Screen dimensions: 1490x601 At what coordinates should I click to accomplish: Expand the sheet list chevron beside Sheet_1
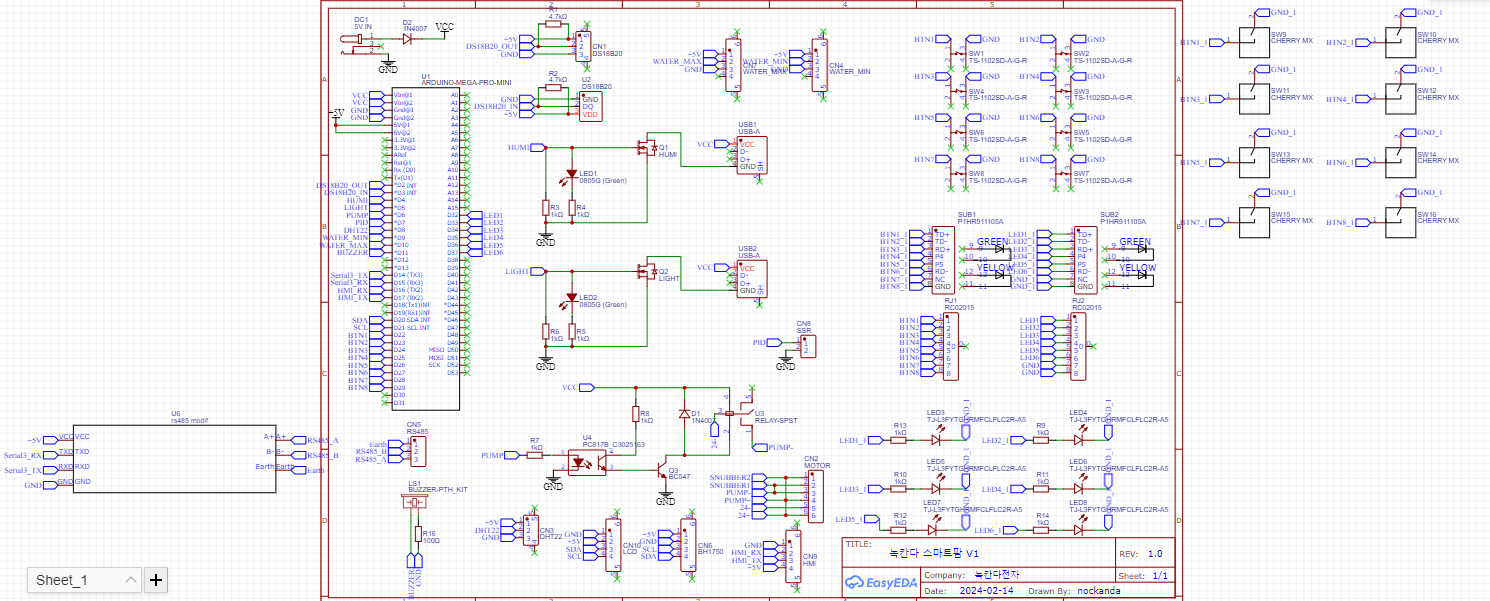pyautogui.click(x=131, y=580)
